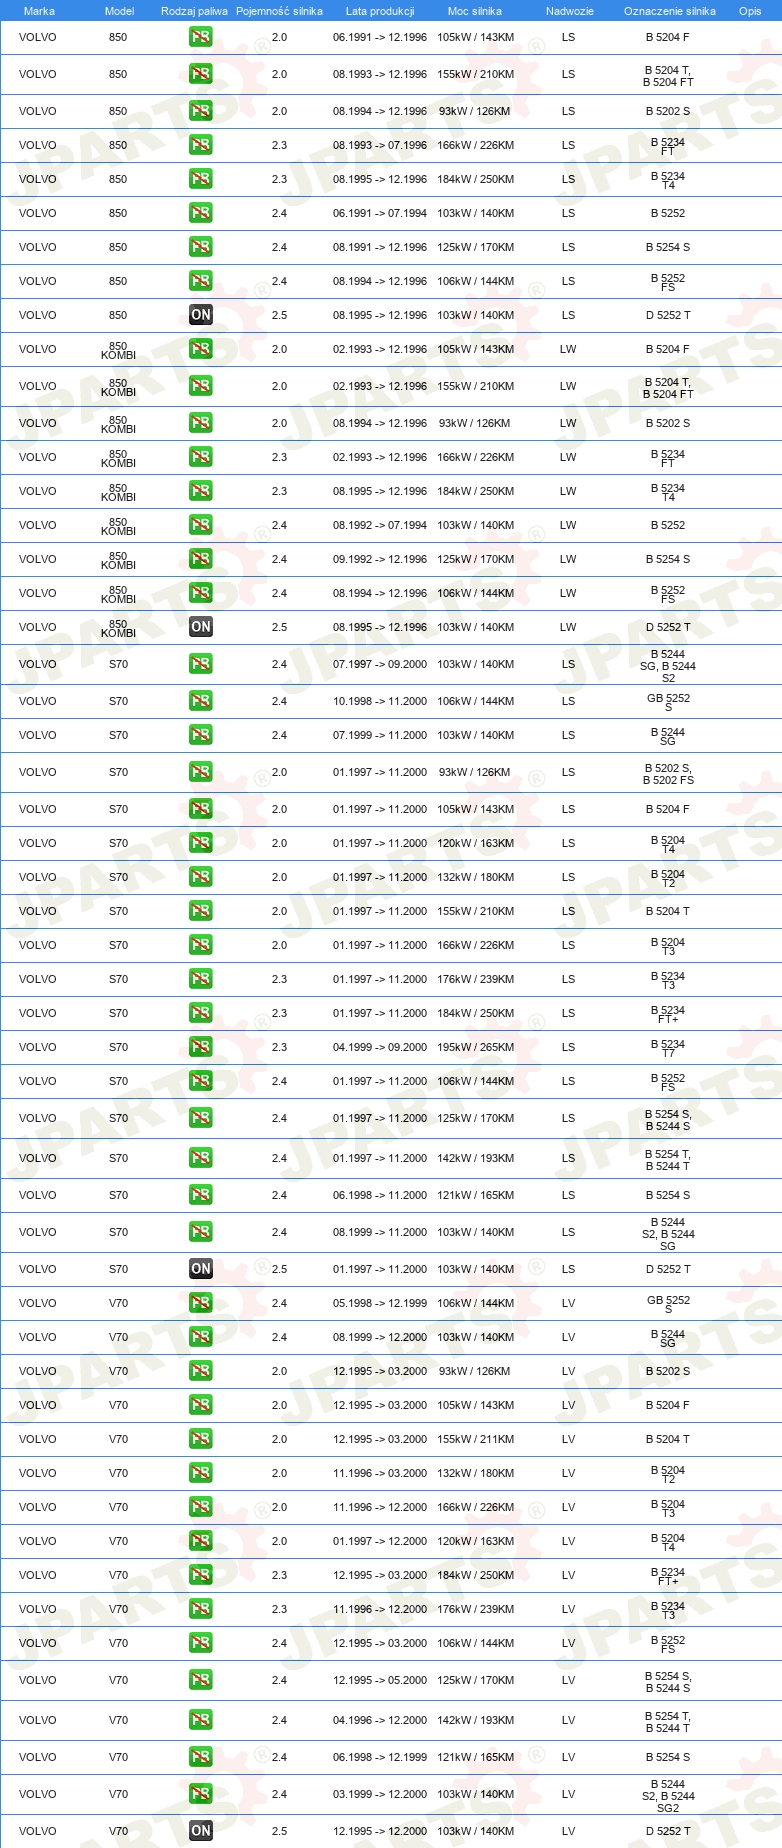Image resolution: width=782 pixels, height=1848 pixels.
Task: Select the date cell 04.1996 -> 12.2000
Action: coord(380,1720)
